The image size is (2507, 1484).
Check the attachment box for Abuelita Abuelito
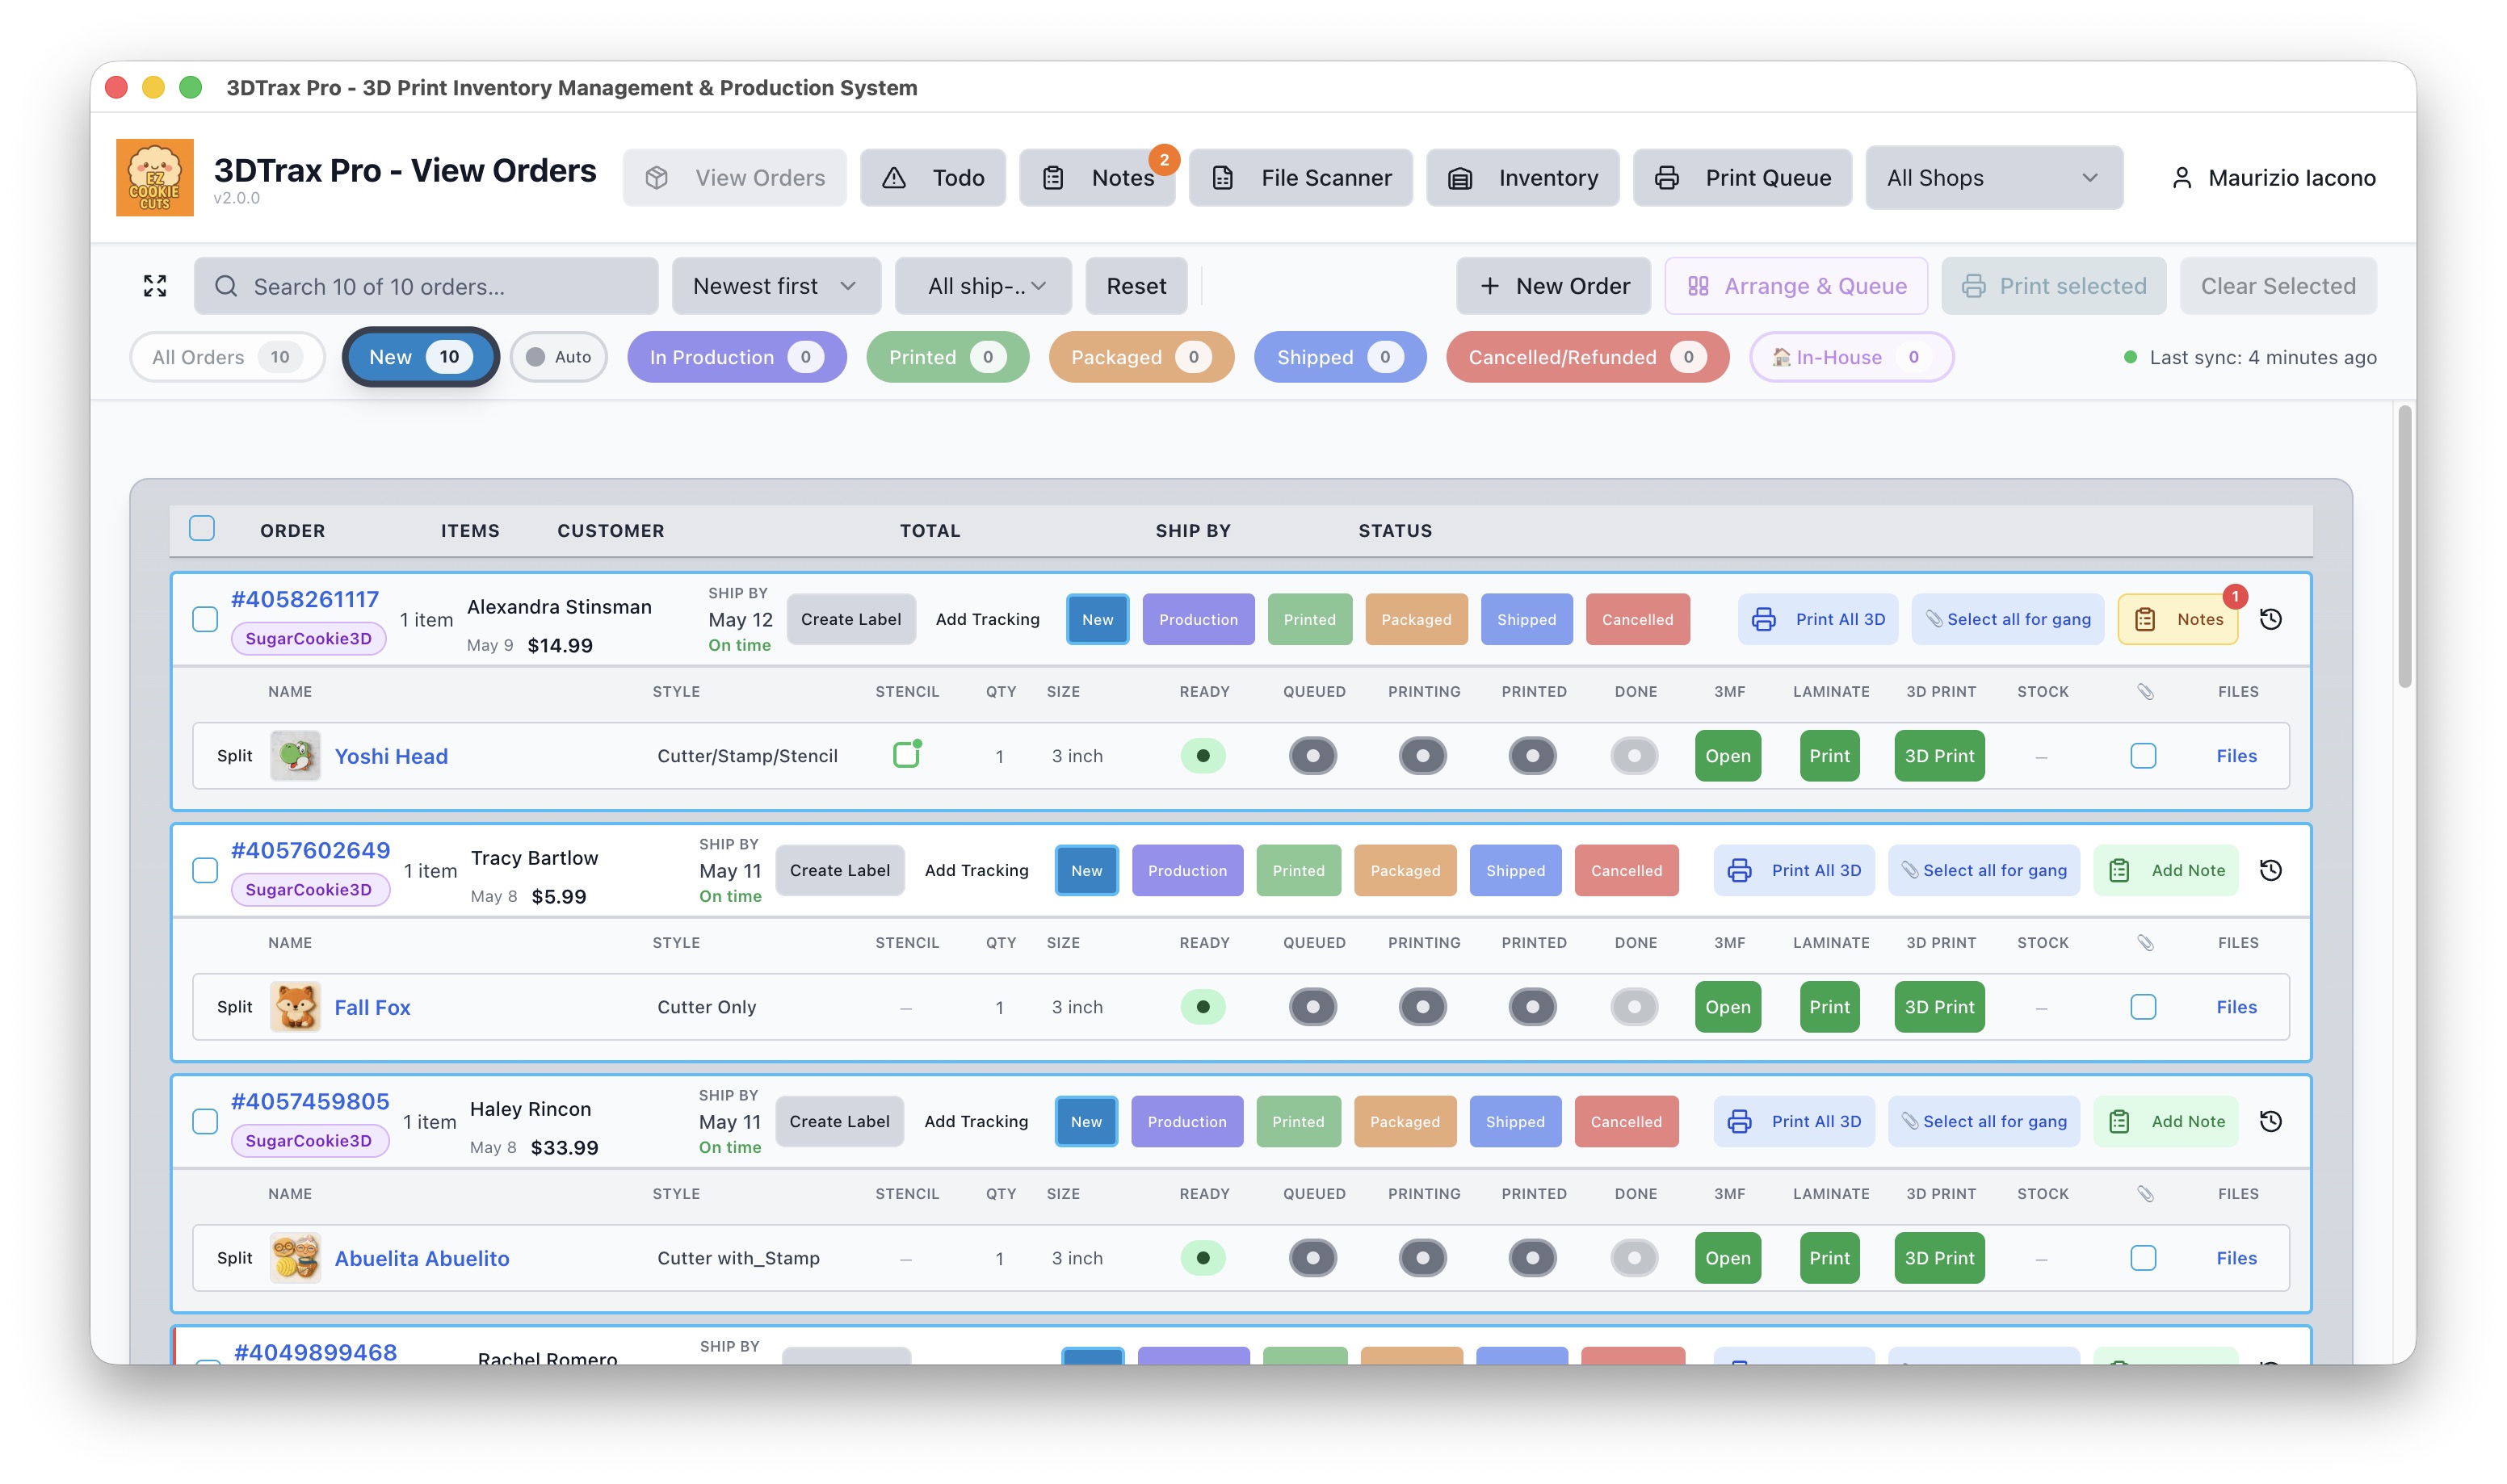tap(2142, 1258)
